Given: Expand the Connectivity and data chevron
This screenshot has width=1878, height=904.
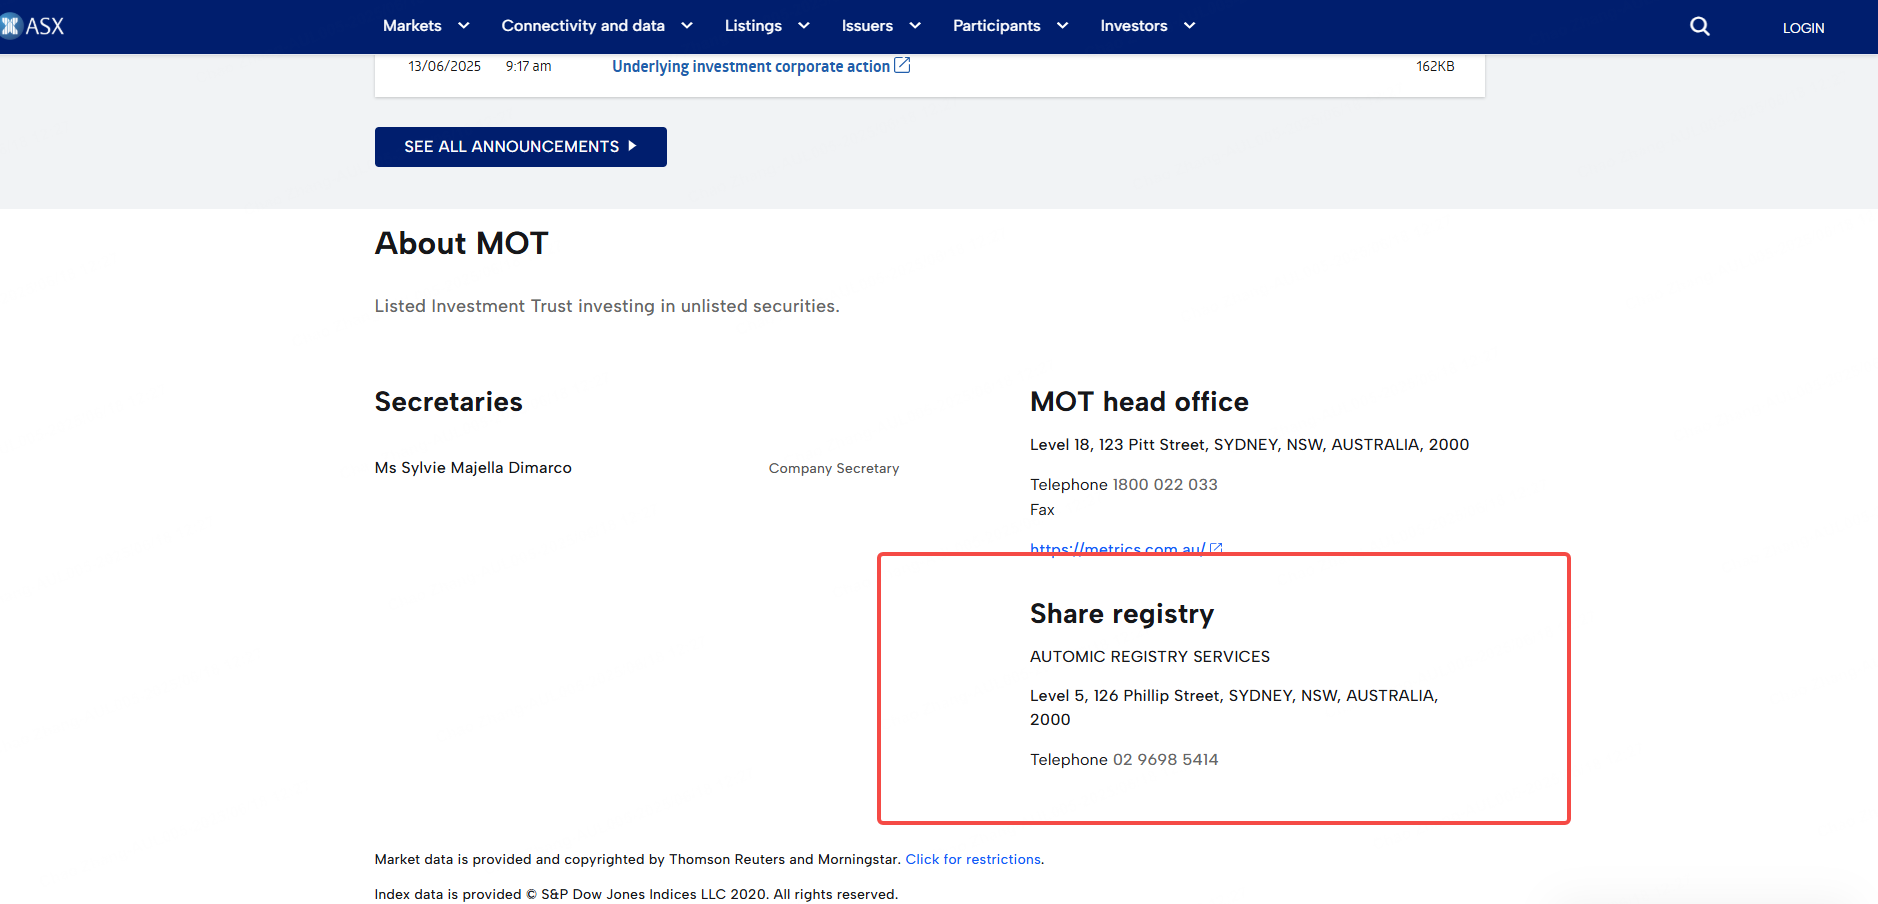Looking at the screenshot, I should click(x=687, y=26).
